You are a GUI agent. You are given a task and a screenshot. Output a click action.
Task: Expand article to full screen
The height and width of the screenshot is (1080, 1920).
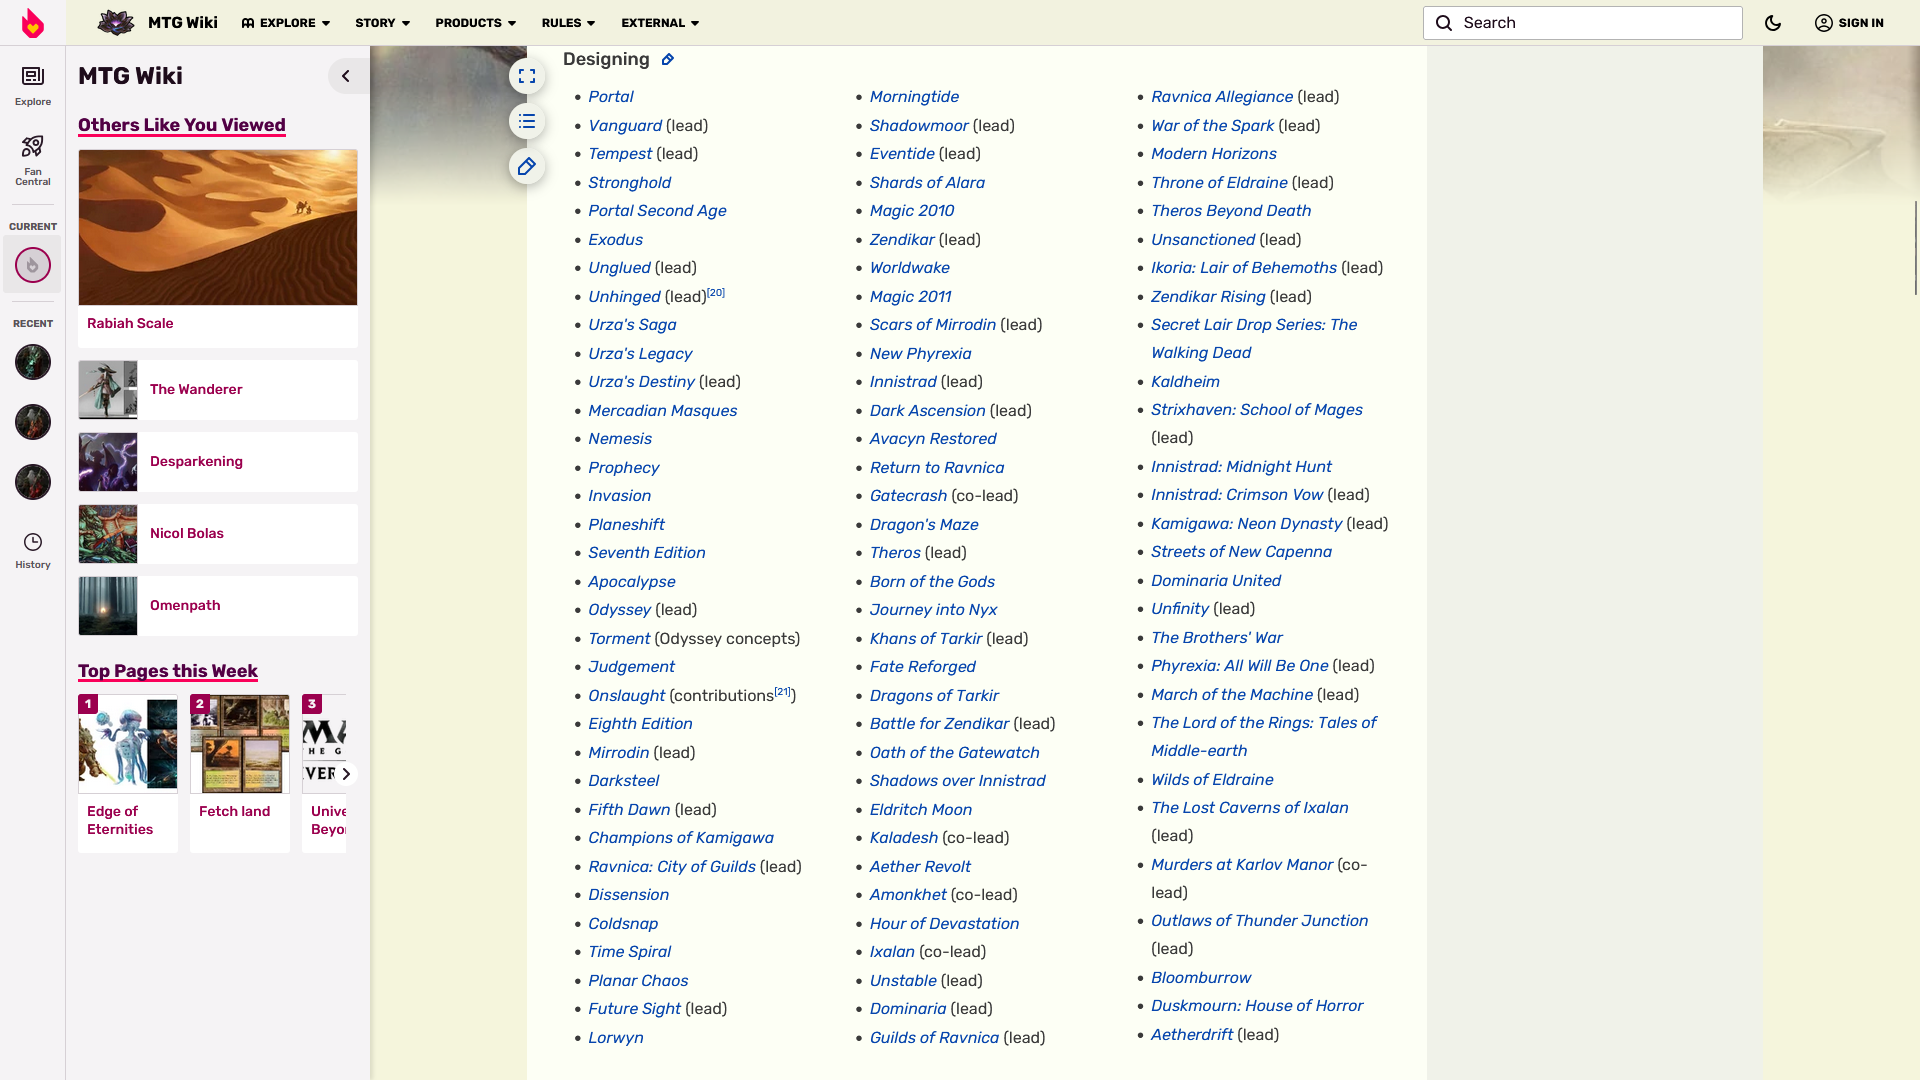point(527,76)
